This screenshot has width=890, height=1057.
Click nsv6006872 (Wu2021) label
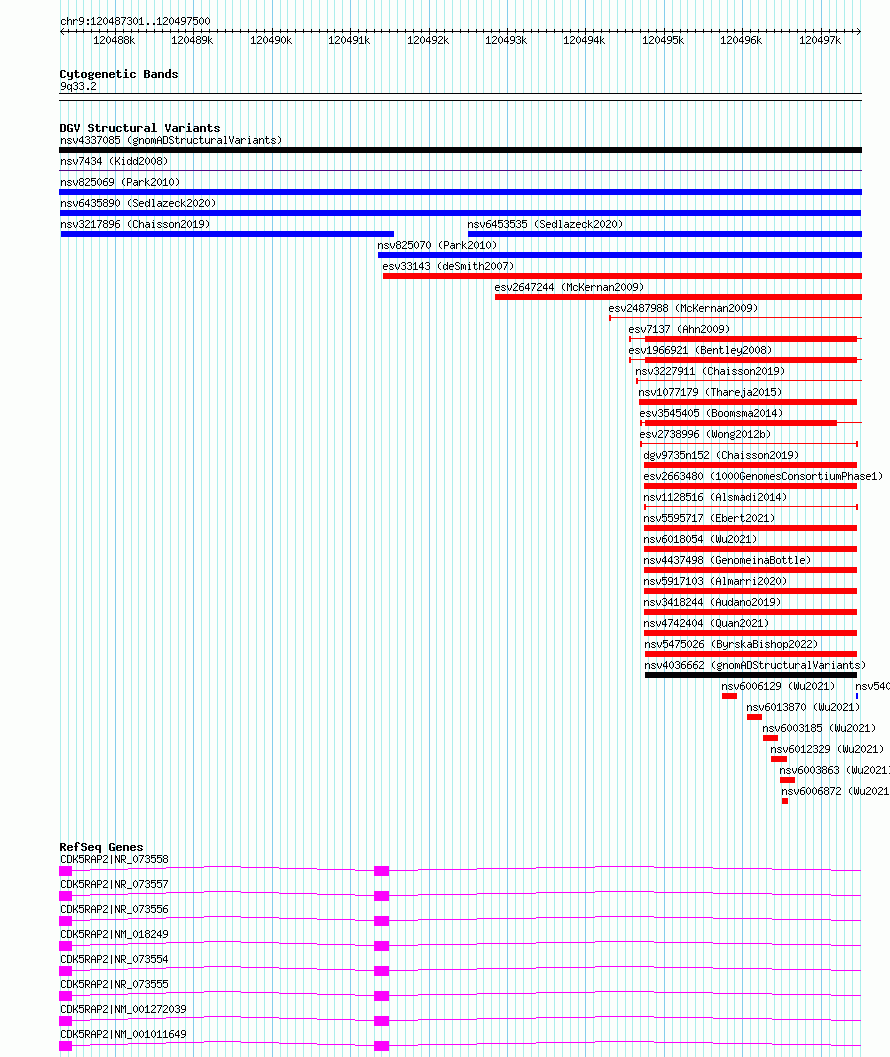pyautogui.click(x=835, y=791)
